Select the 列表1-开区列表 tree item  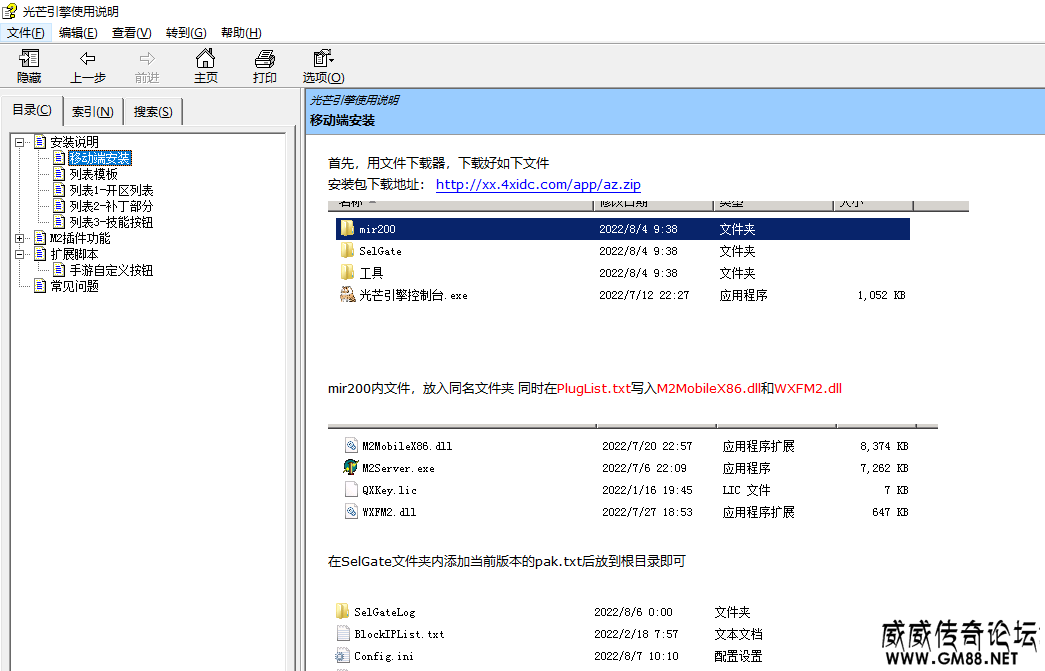[111, 190]
